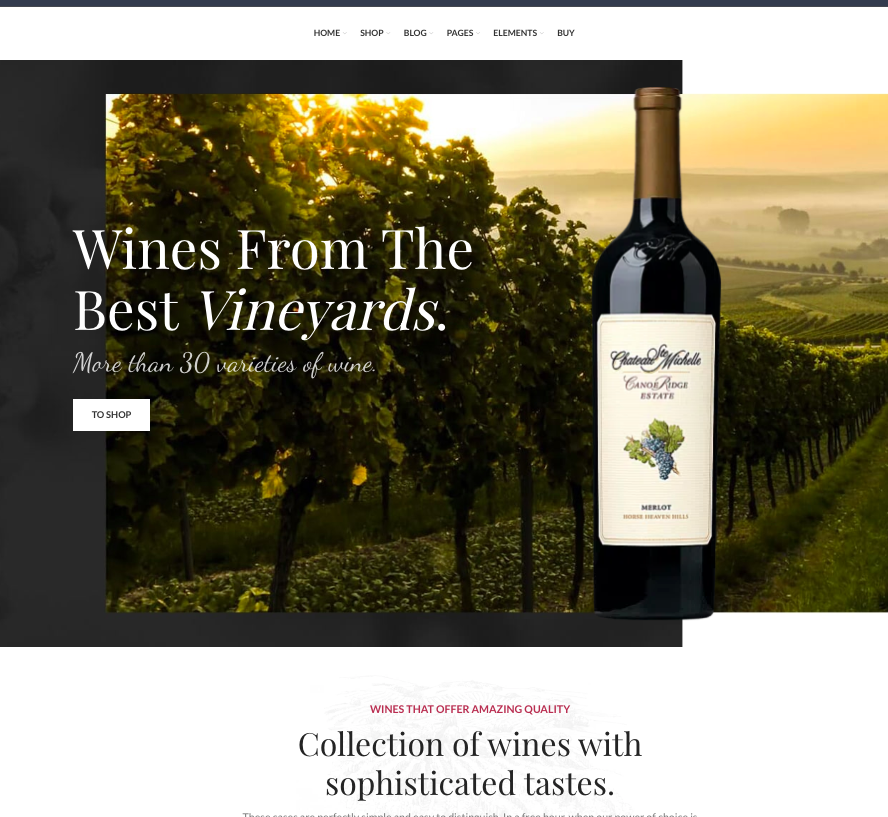Screen dimensions: 888x817
Task: Expand the chevron beside PAGES
Action: tap(478, 33)
